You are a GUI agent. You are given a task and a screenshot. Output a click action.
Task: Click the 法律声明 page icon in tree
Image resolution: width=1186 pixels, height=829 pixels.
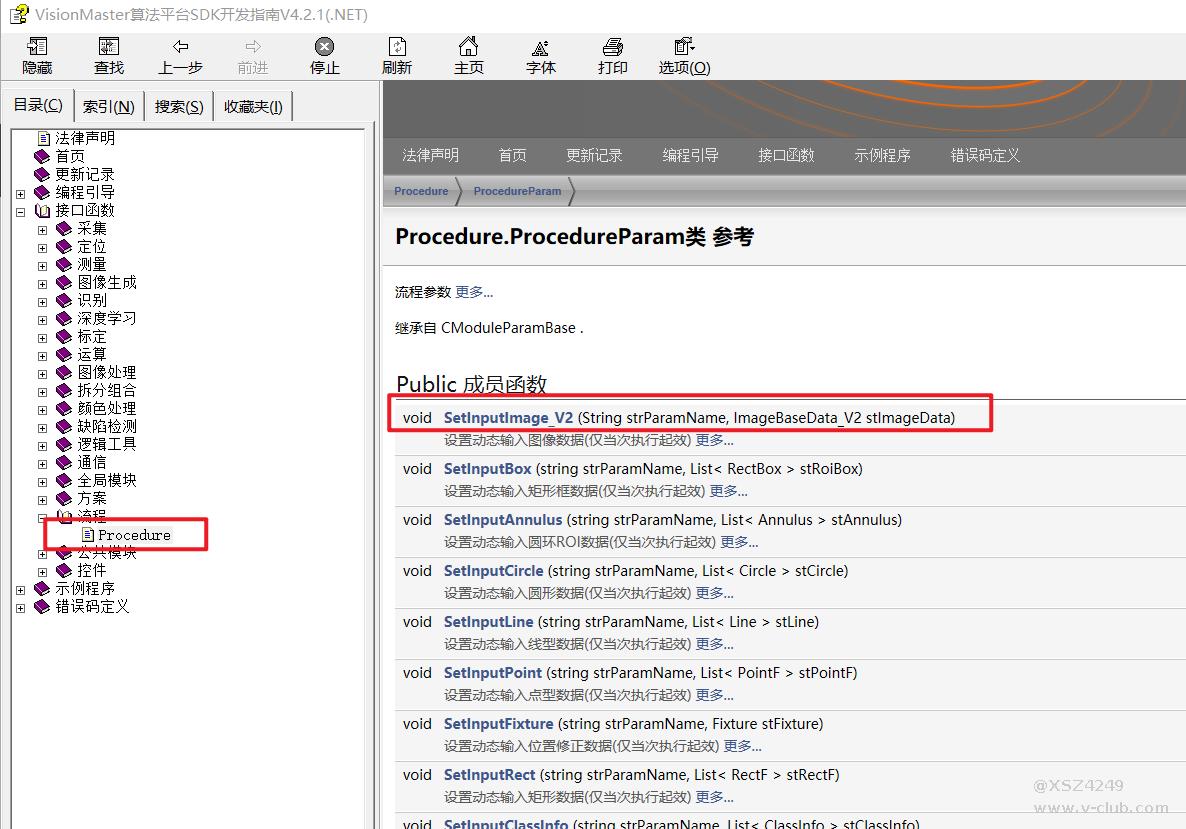point(44,138)
